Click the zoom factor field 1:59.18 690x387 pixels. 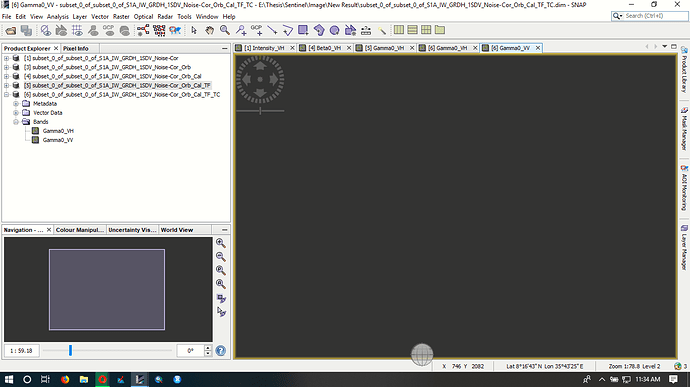pos(22,351)
